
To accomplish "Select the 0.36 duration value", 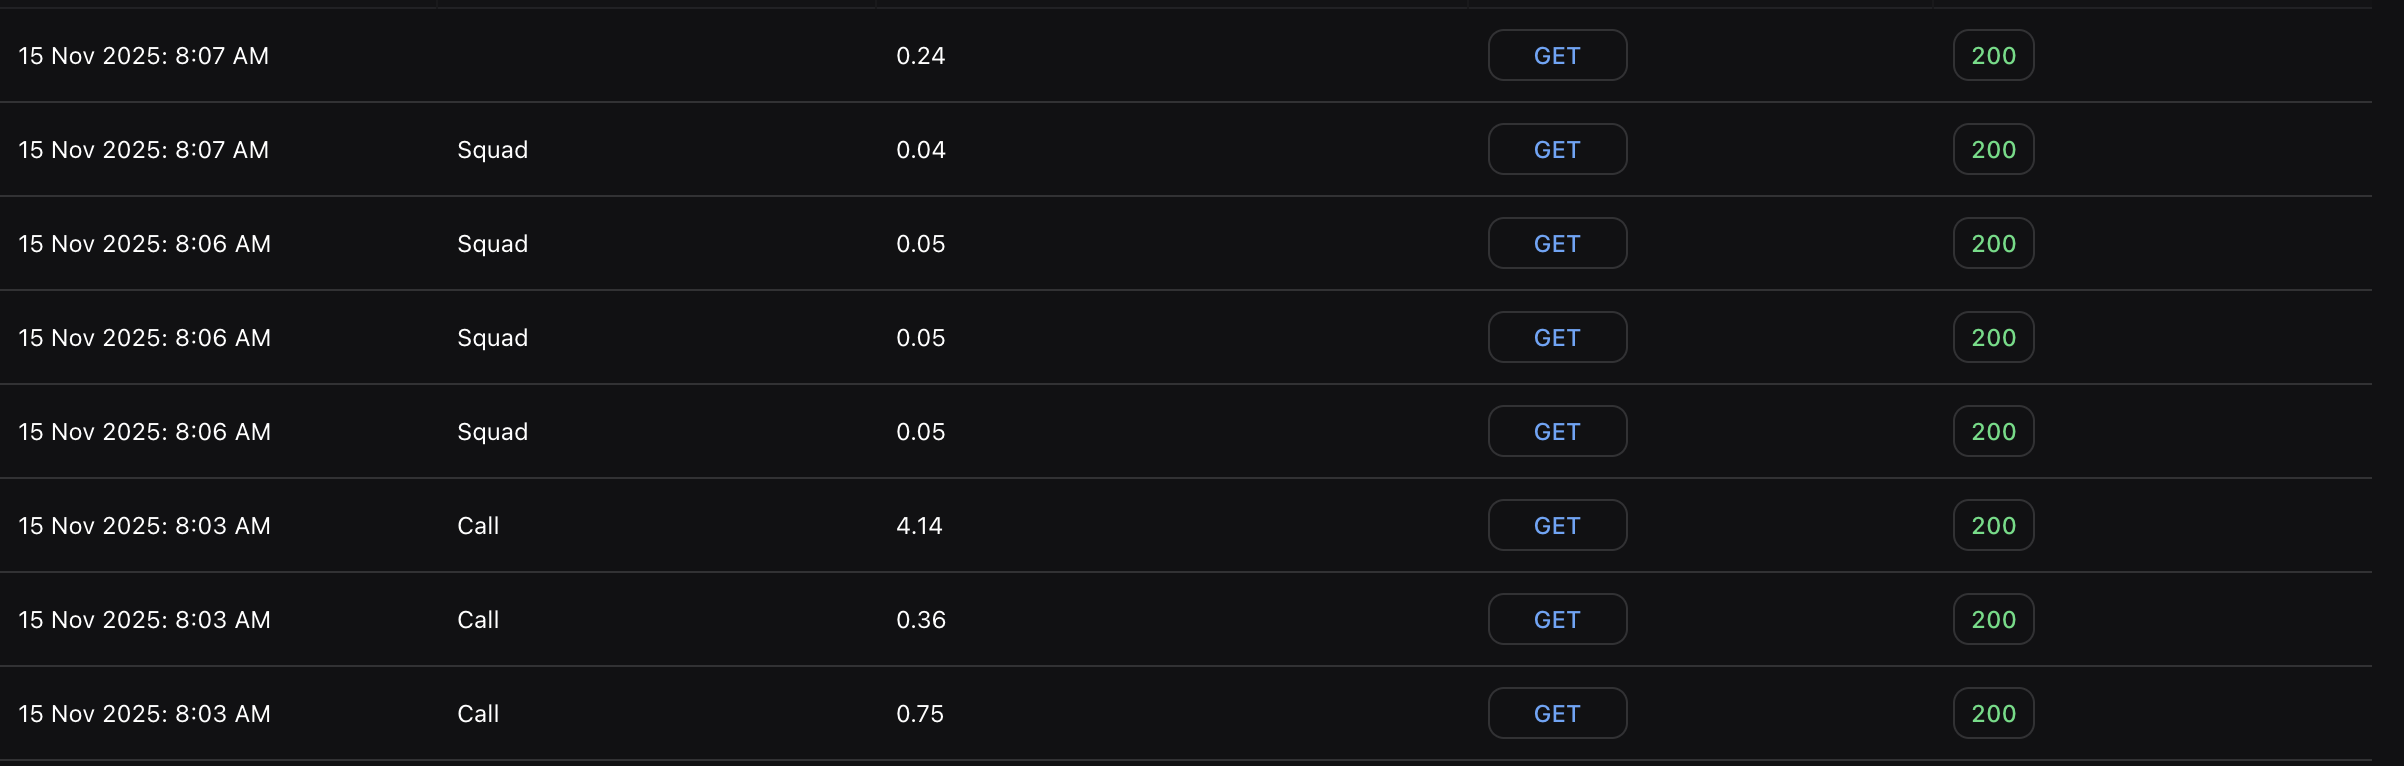I will click(x=920, y=620).
